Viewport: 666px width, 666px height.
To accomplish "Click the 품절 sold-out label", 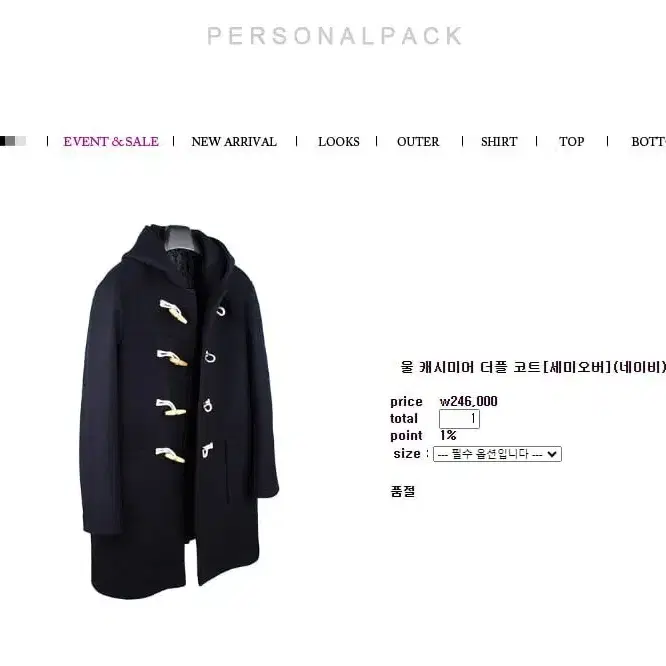I will (402, 491).
